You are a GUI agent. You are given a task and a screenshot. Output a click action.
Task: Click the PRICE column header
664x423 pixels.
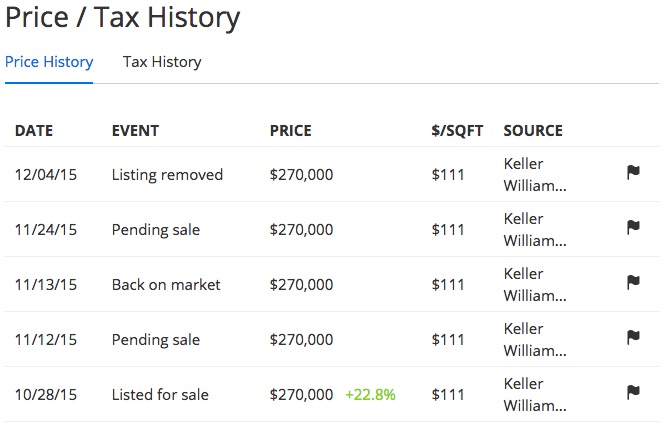(x=291, y=130)
